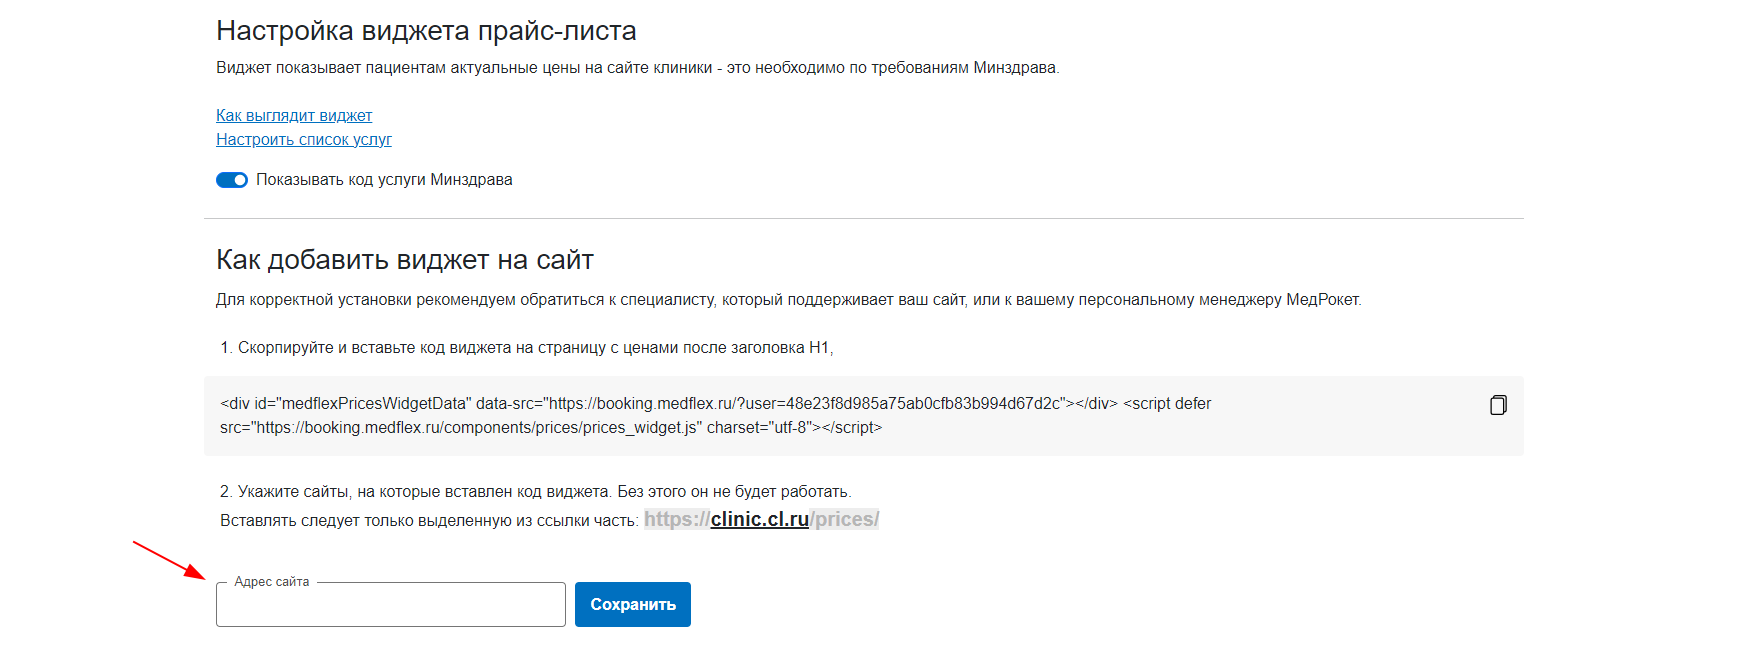This screenshot has height=655, width=1758.
Task: Click the 'Как добавить виджет на сайт' heading
Action: coord(405,260)
